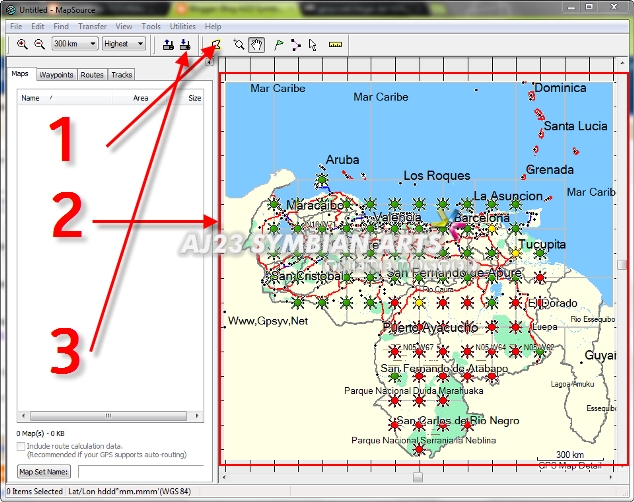Click the maps list horizontal scrollbar thumb

(108, 416)
